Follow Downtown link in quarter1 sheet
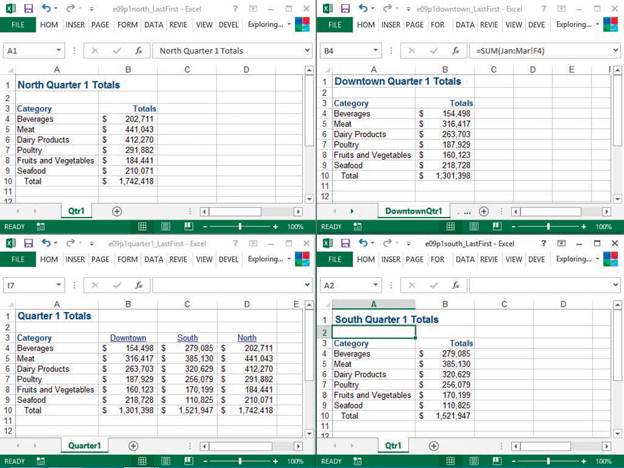624x468 pixels. [x=128, y=338]
